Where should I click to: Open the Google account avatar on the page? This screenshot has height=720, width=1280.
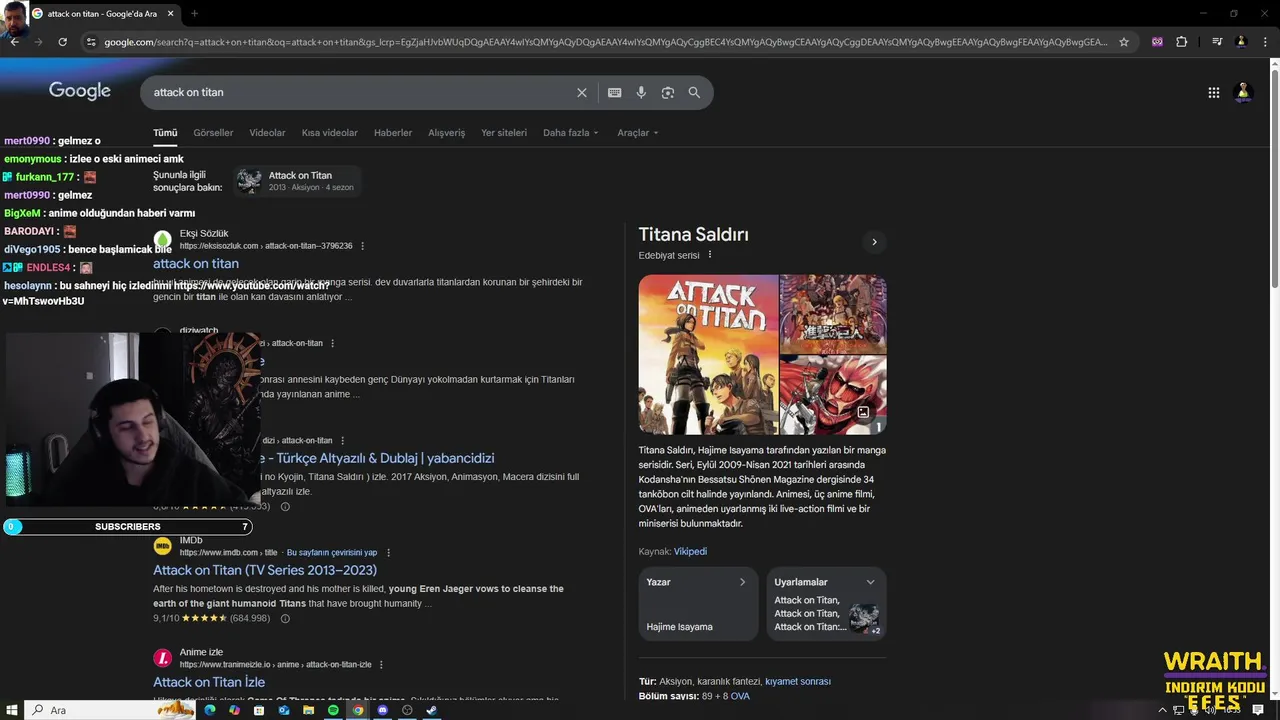(x=1244, y=92)
